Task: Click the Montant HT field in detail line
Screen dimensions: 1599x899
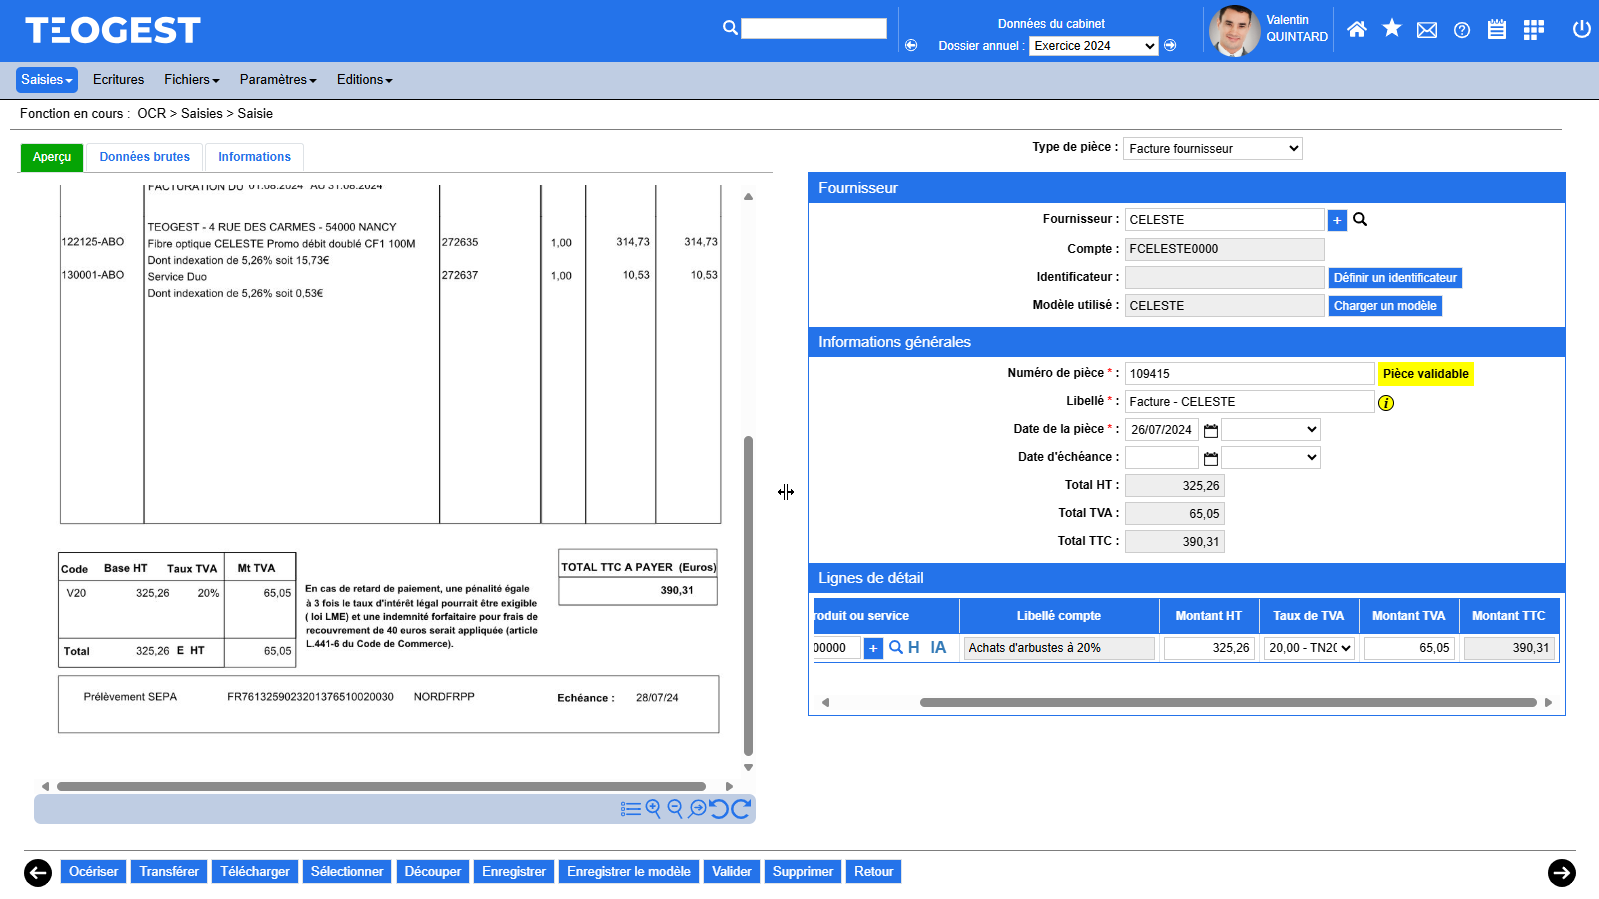Action: tap(1209, 648)
